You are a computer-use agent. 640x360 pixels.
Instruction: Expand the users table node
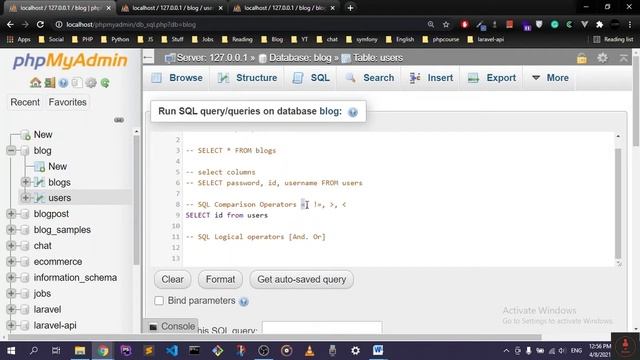pos(25,198)
